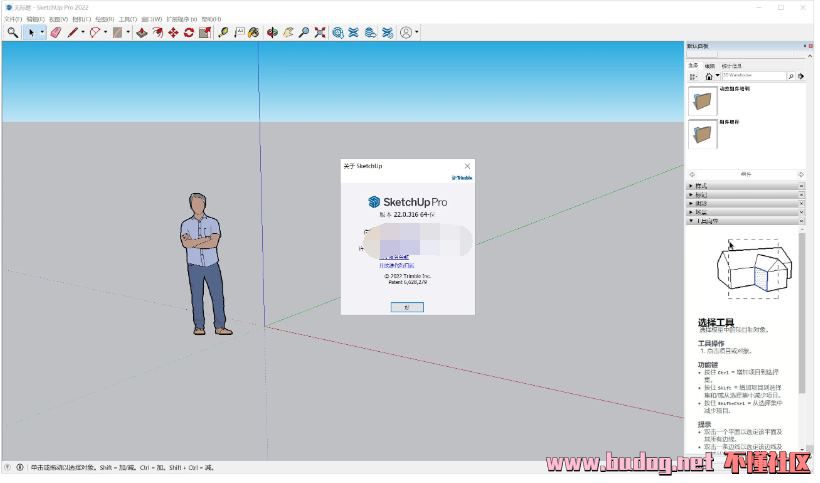Select the Scale tool
Image resolution: width=820 pixels, height=483 pixels.
tap(205, 32)
